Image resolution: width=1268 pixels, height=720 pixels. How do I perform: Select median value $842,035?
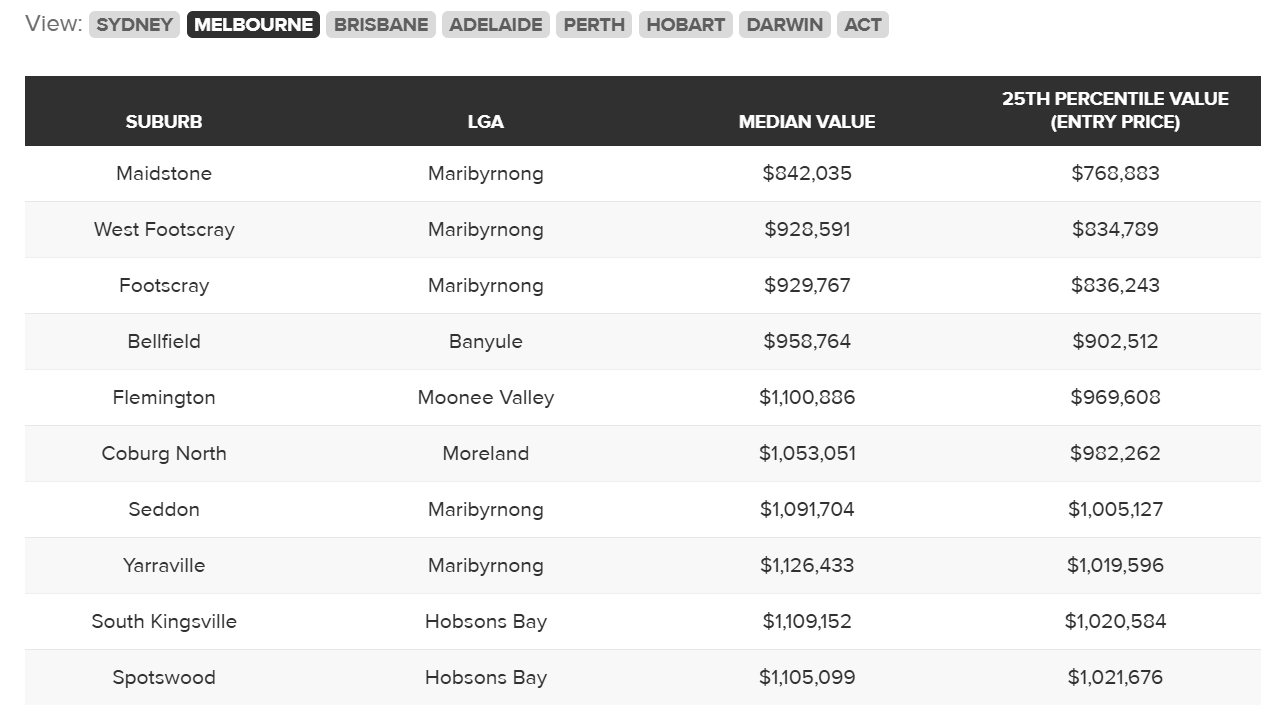(807, 173)
